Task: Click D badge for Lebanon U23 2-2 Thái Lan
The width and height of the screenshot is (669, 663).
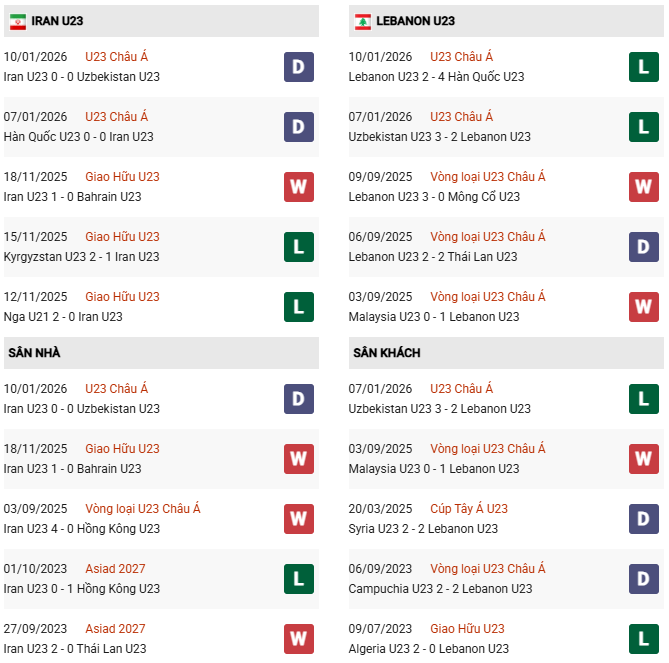Action: (643, 247)
